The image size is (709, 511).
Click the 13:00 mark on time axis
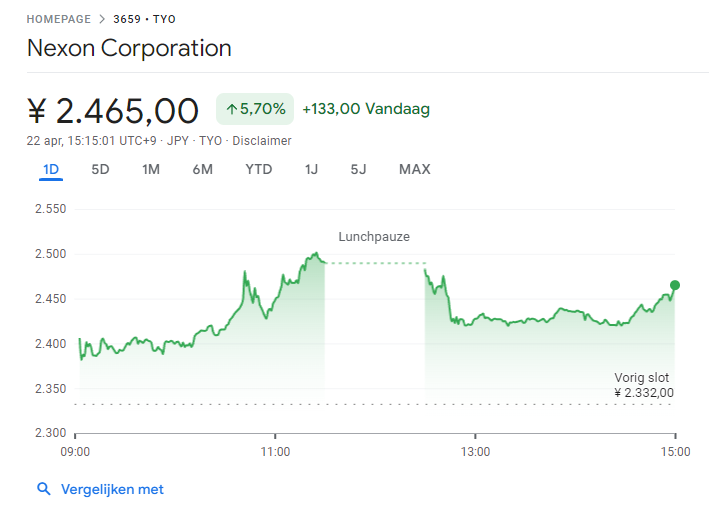[475, 451]
